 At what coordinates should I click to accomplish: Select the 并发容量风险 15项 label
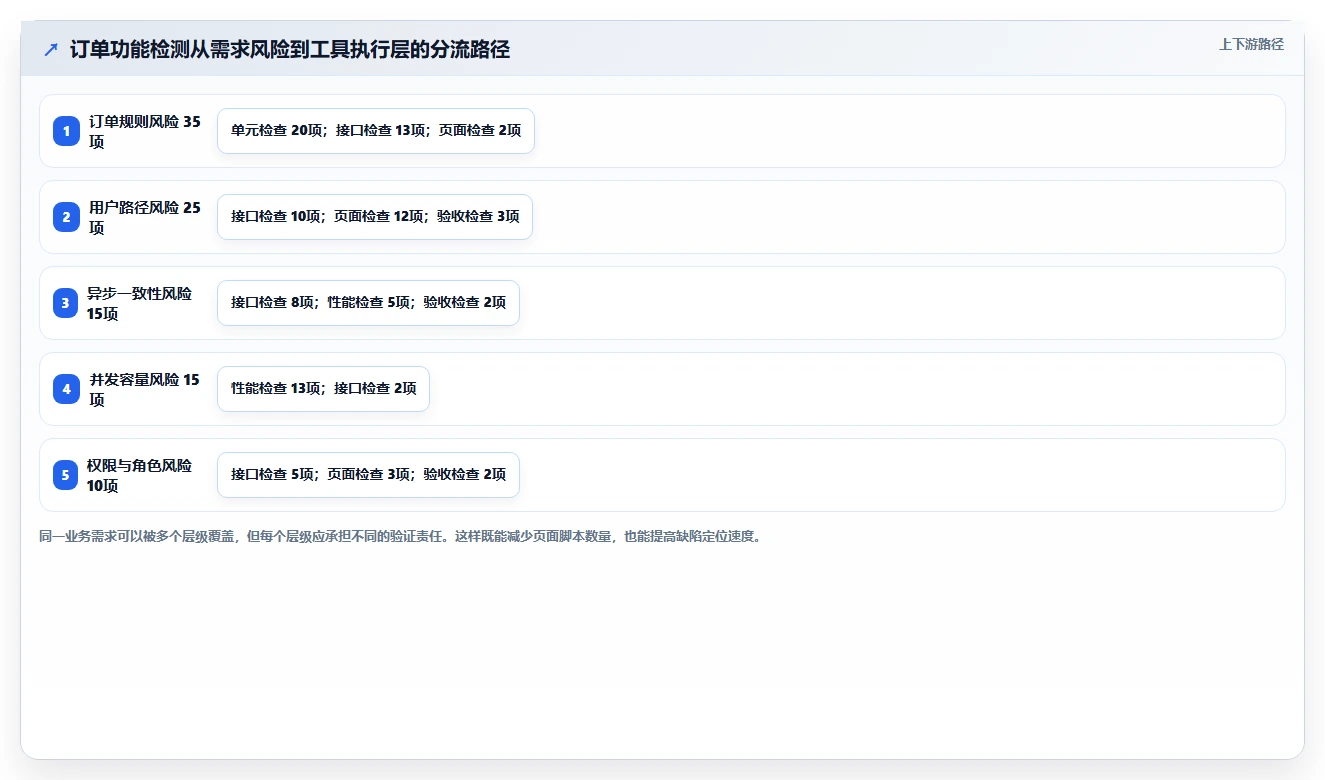[x=145, y=389]
